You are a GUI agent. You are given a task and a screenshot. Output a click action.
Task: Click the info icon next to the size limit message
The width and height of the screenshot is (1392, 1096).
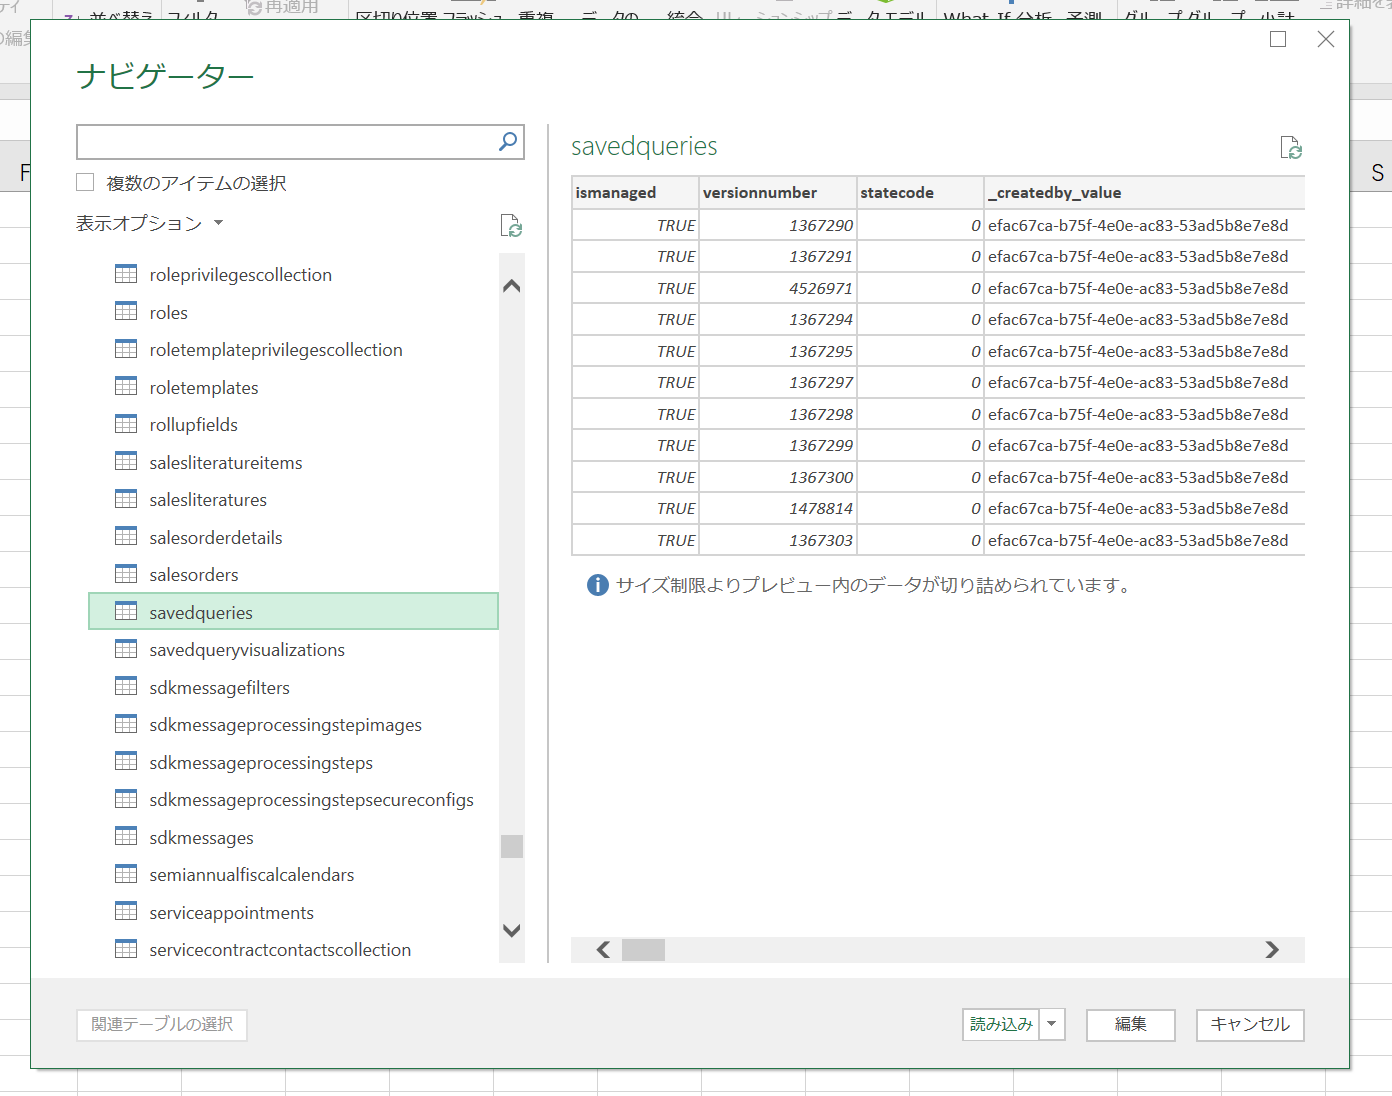tap(597, 585)
